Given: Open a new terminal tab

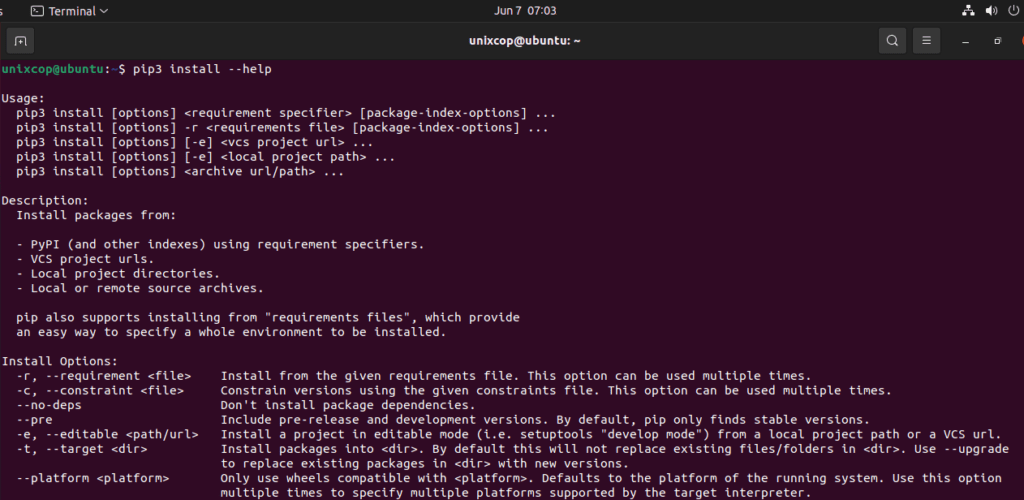Looking at the screenshot, I should point(20,41).
